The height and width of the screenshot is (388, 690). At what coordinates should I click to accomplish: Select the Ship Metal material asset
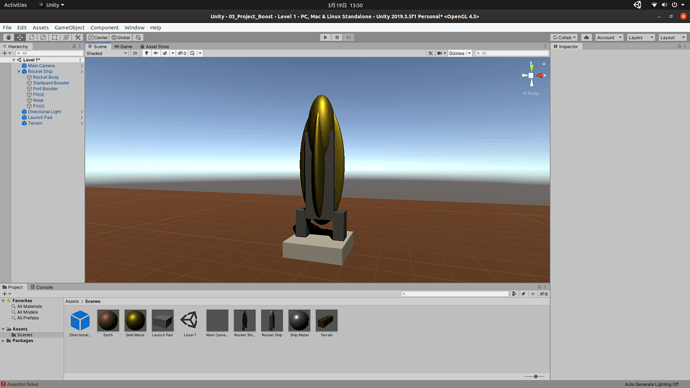(299, 320)
